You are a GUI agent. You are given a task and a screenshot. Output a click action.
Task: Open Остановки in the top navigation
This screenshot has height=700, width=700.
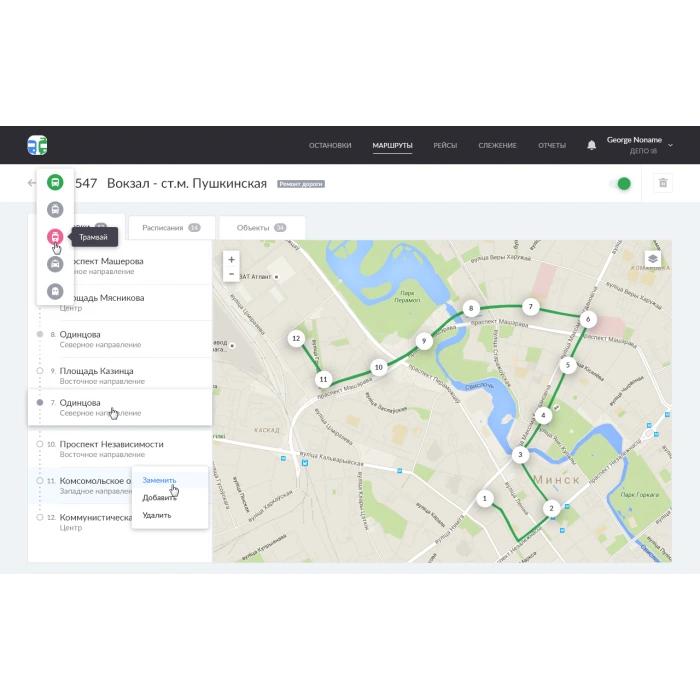tap(330, 145)
